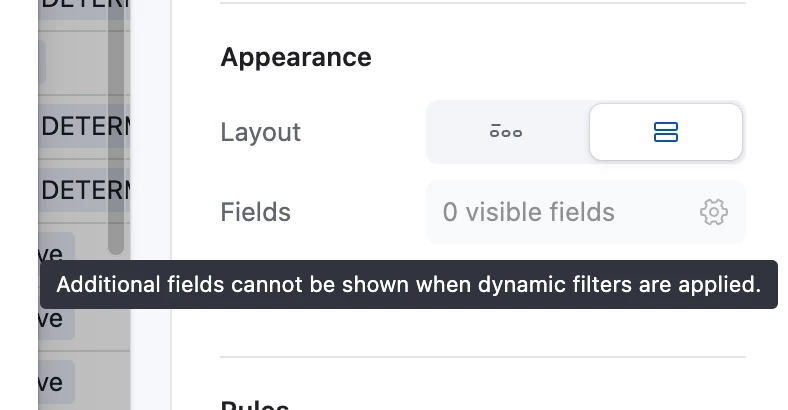
Task: Click the partially visible Rules heading
Action: click(254, 405)
